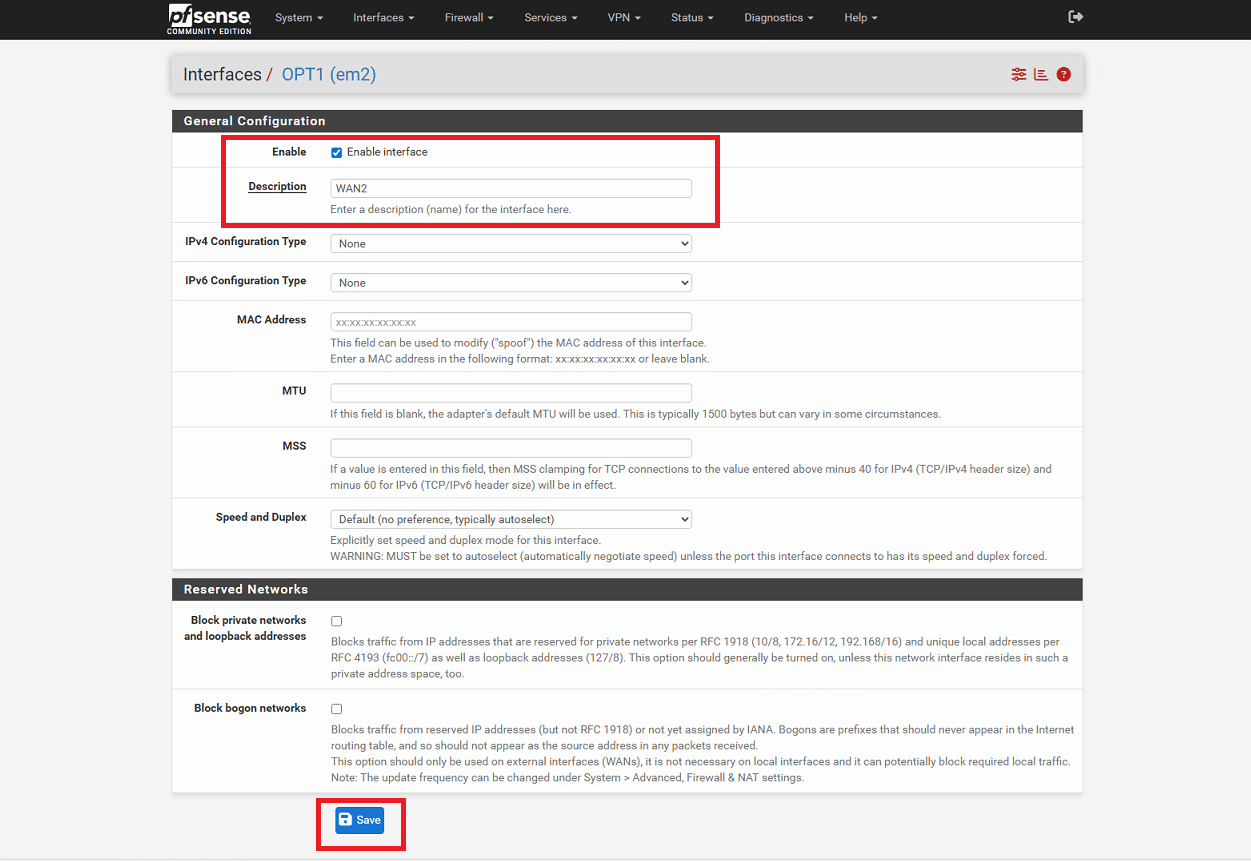This screenshot has width=1251, height=861.
Task: Uncheck the Enable interface checkbox
Action: [x=337, y=152]
